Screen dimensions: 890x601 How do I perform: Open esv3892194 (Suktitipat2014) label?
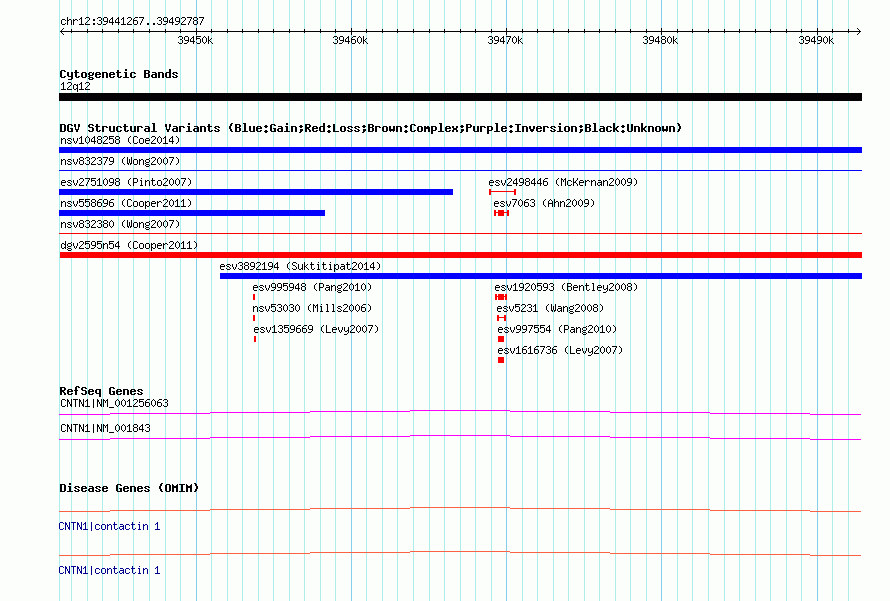[300, 266]
